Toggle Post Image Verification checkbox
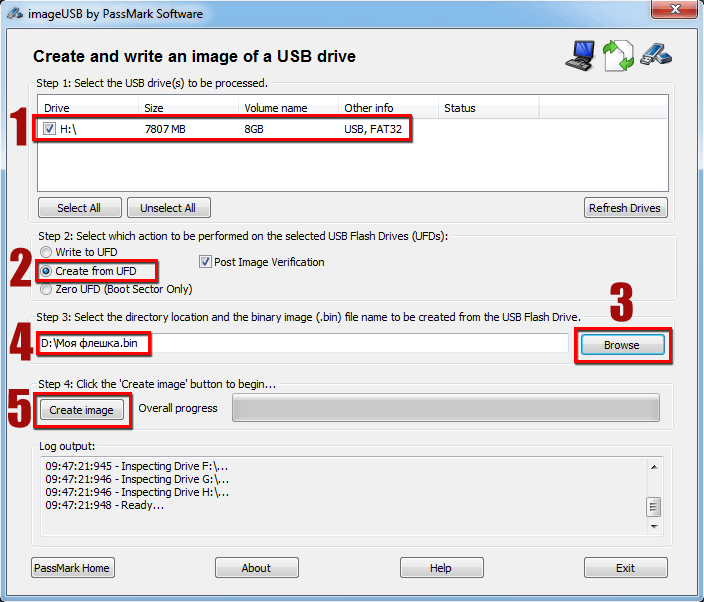Viewport: 704px width, 602px height. pos(205,262)
